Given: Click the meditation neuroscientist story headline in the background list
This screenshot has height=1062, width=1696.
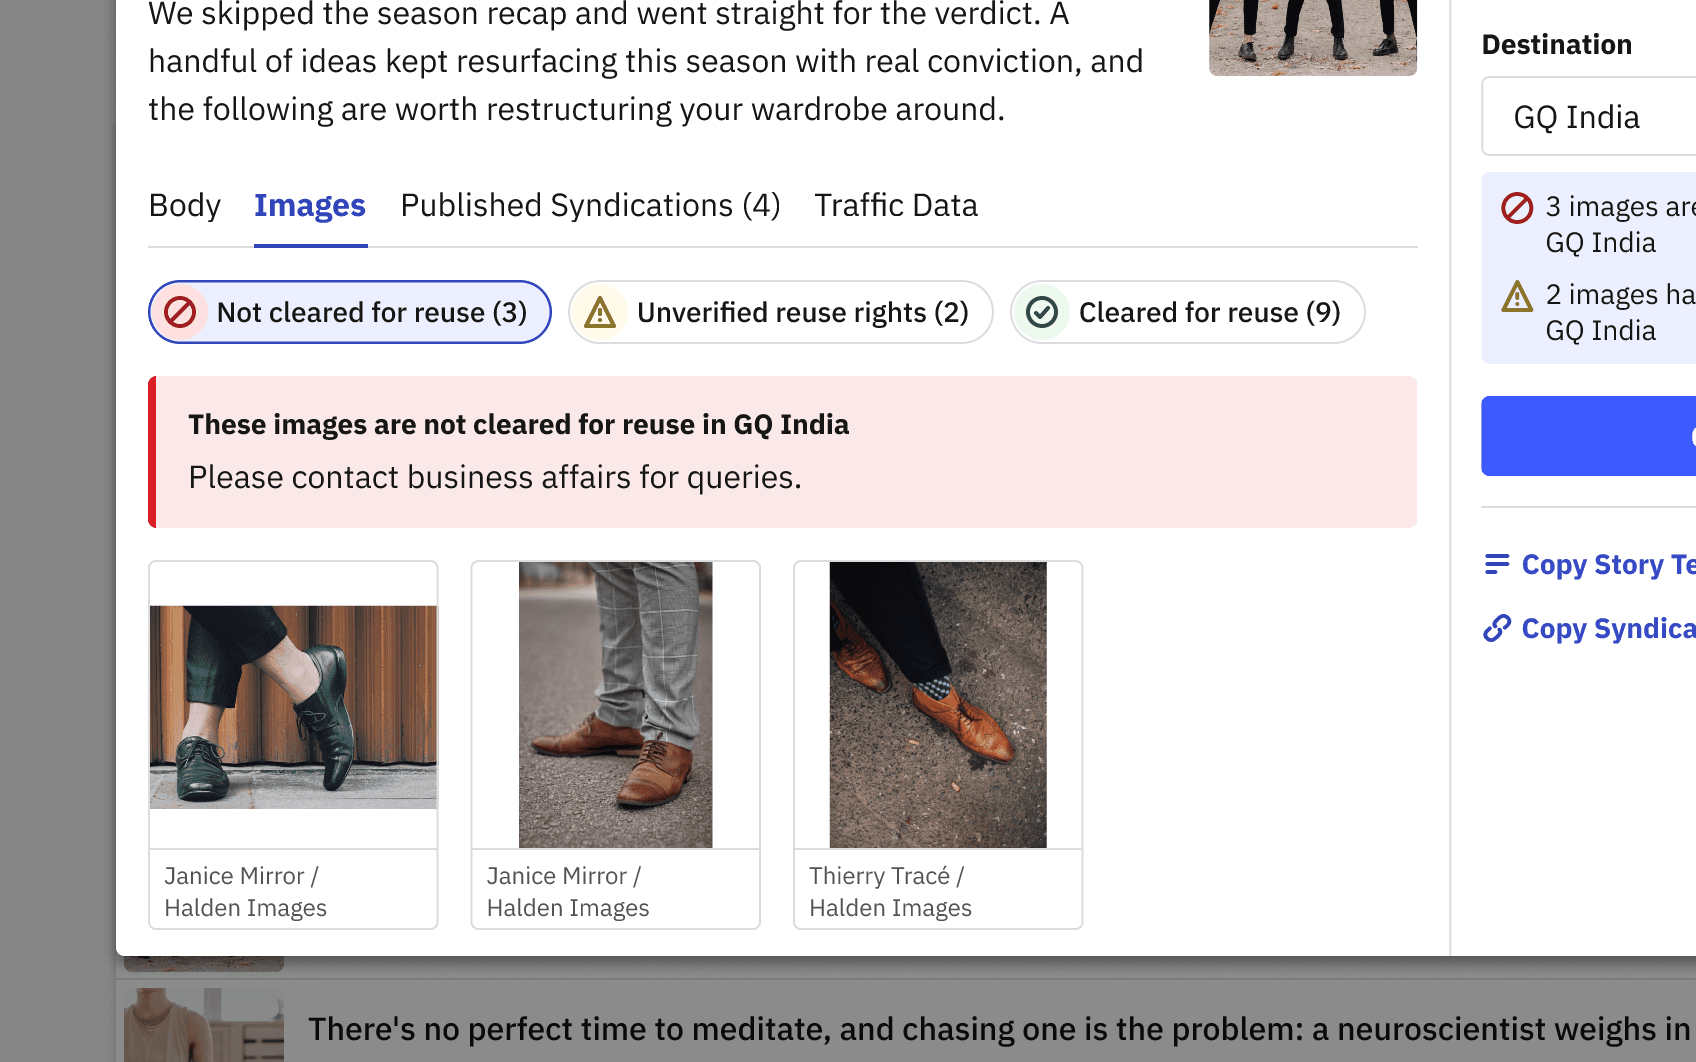Looking at the screenshot, I should pos(999,1029).
